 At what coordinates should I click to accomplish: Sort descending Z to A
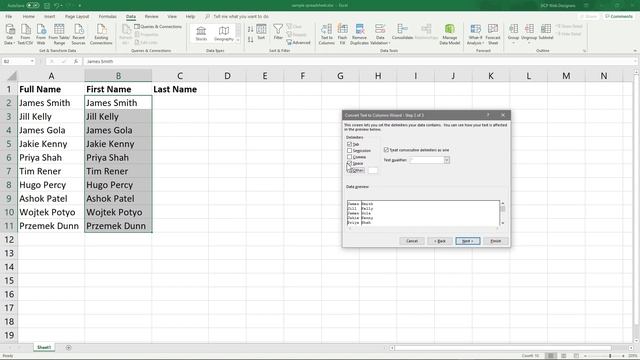(250, 39)
